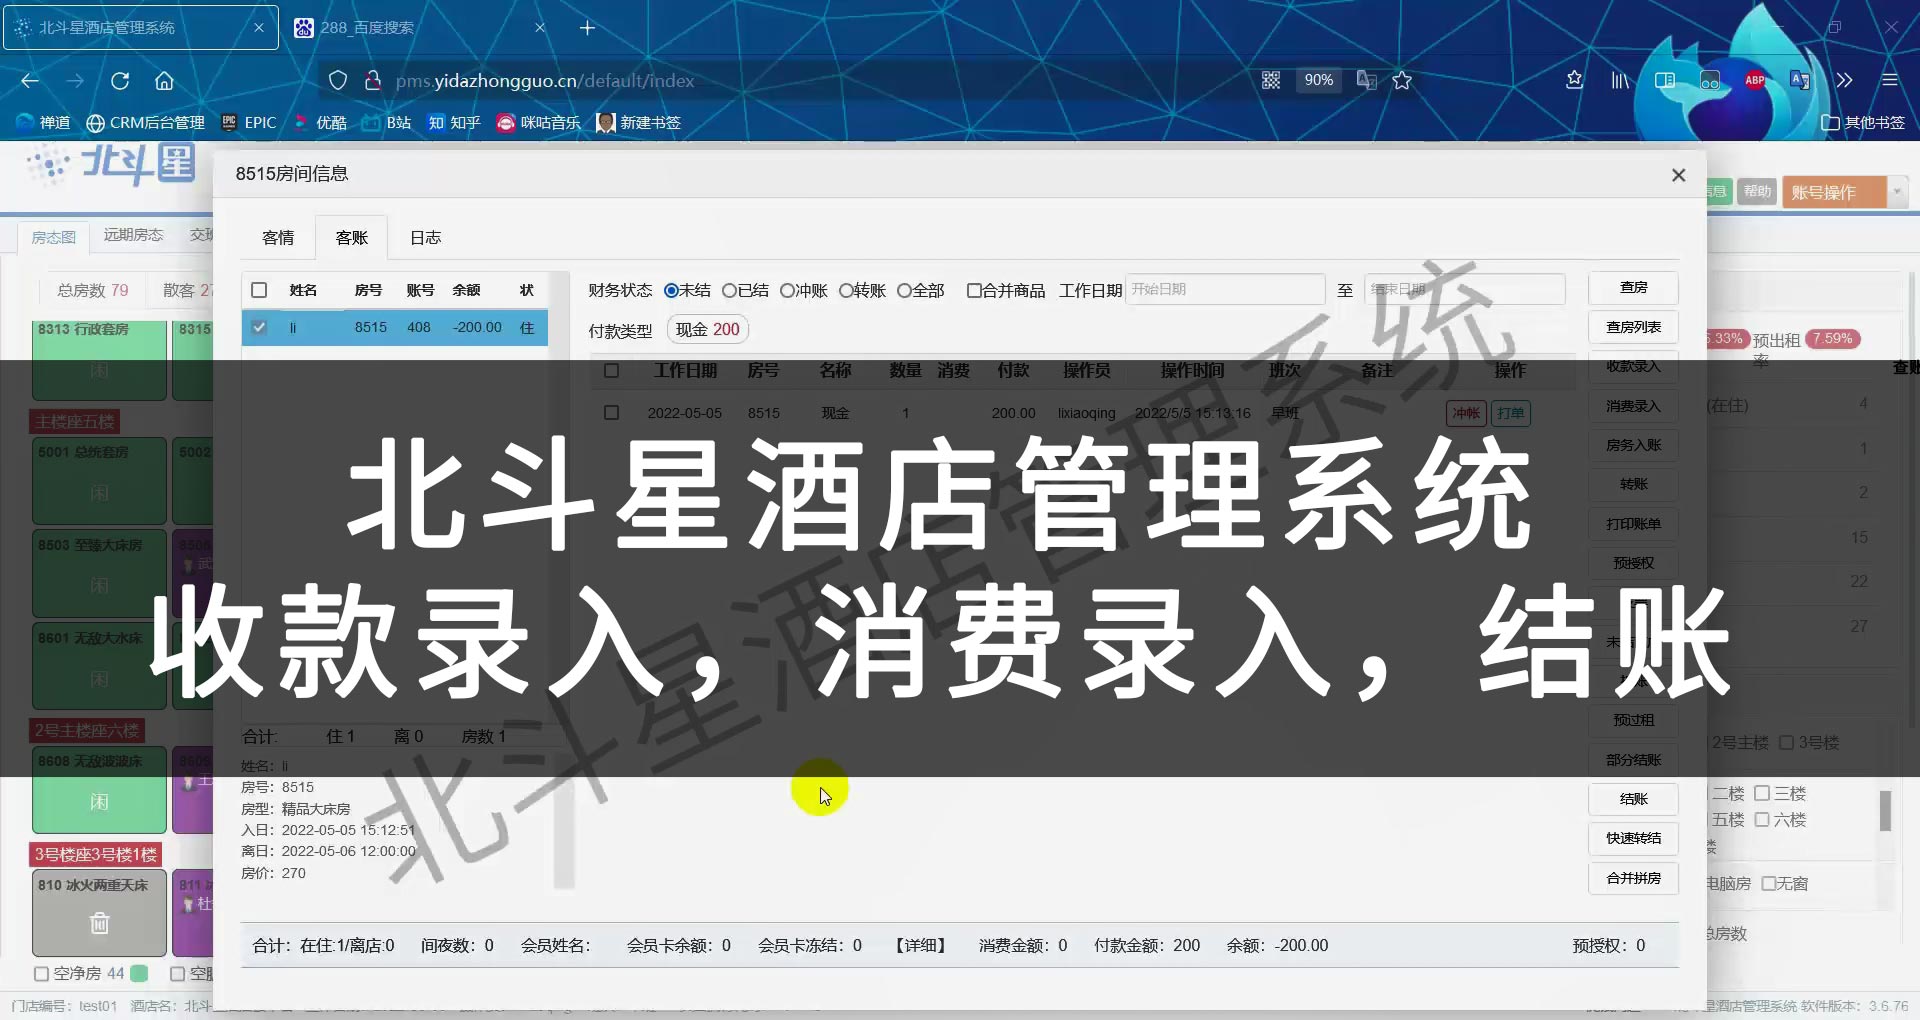Open the CRM后台管理 bookmark

pyautogui.click(x=145, y=122)
